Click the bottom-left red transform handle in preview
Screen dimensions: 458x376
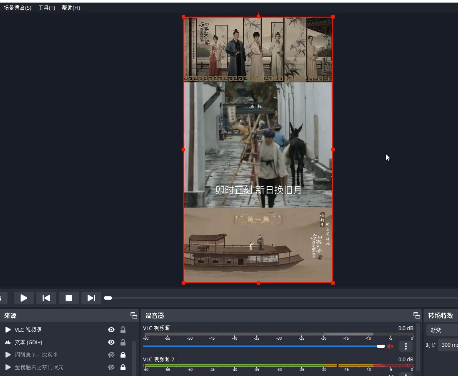point(184,283)
